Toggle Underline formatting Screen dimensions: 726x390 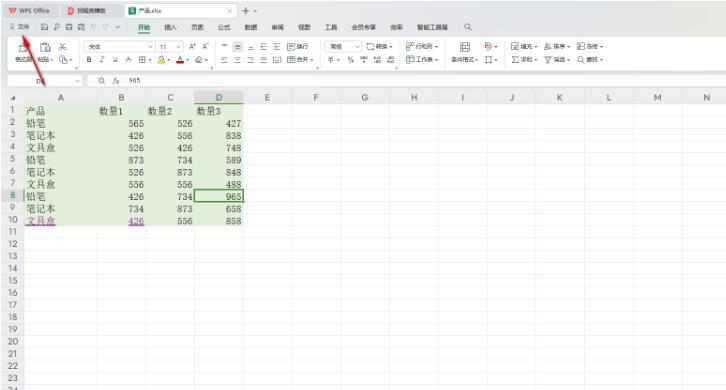point(115,60)
